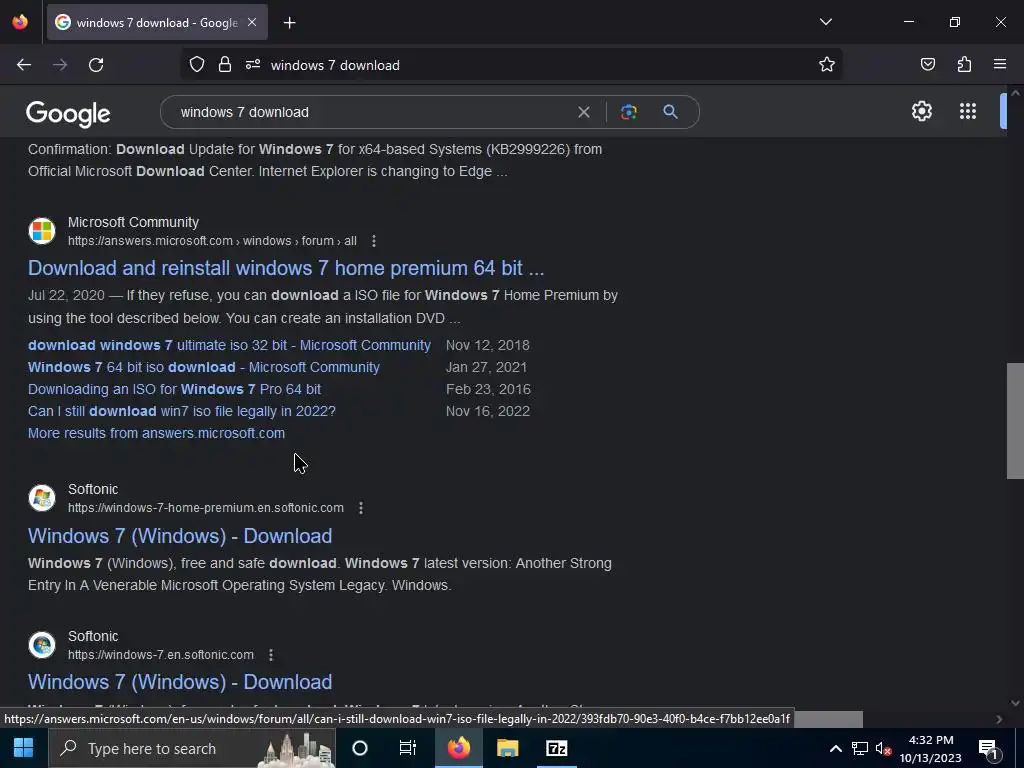
Task: Open the taskbar clock showing 4:32 PM
Action: (x=930, y=748)
